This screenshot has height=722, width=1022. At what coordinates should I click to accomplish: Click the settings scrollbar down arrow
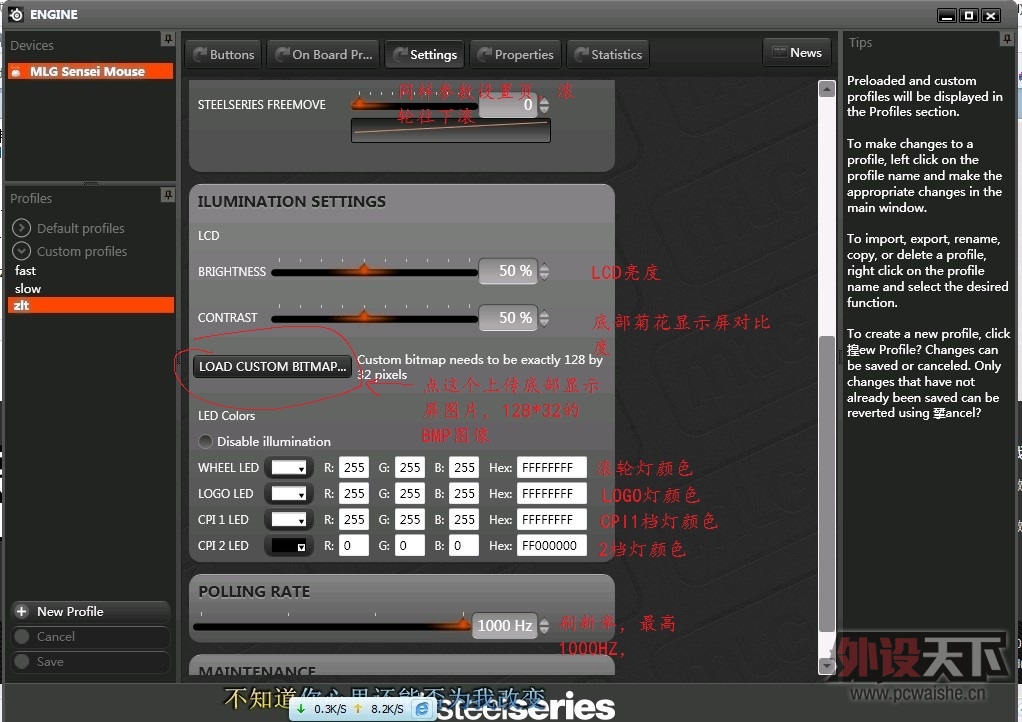pos(826,666)
